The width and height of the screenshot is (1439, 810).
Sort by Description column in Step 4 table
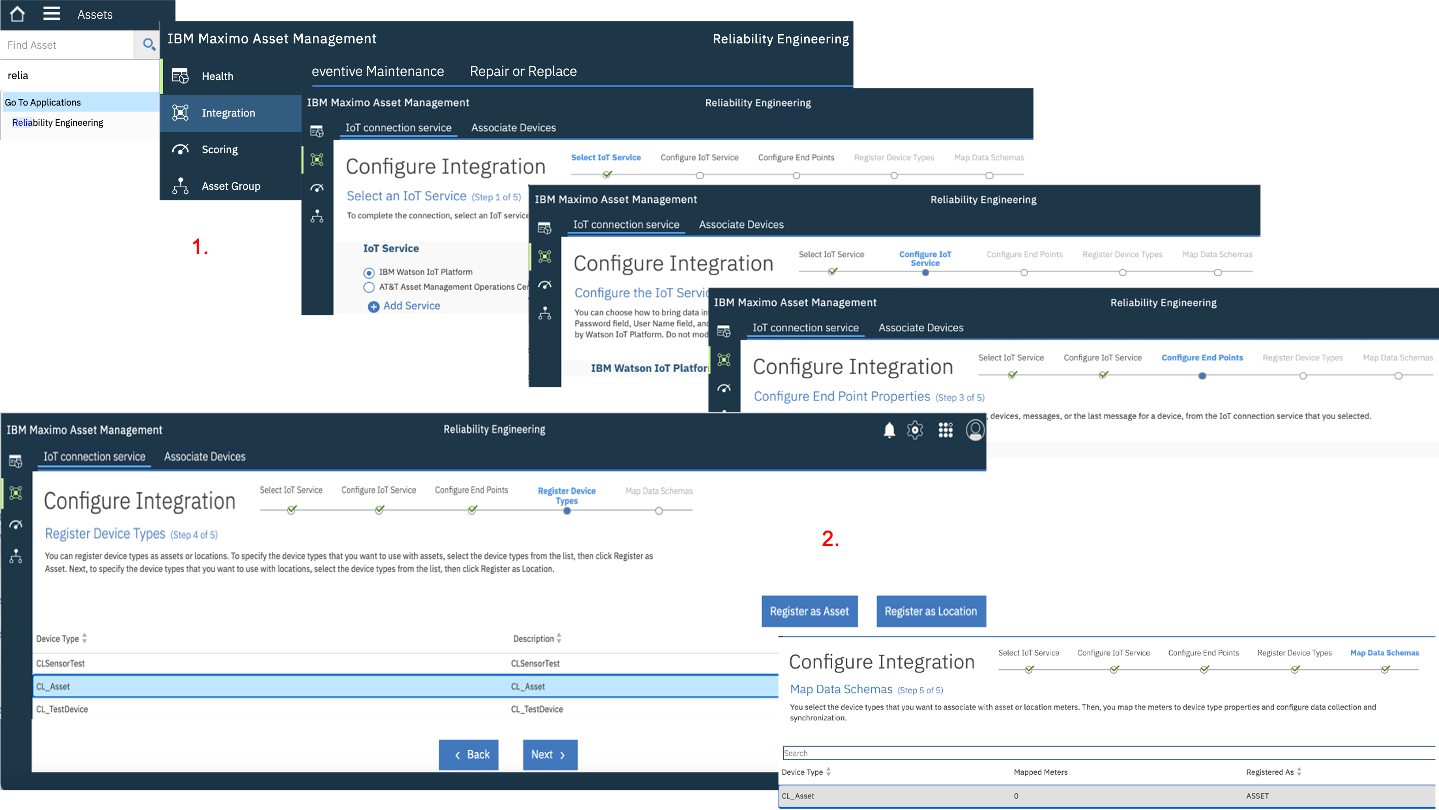(x=538, y=638)
